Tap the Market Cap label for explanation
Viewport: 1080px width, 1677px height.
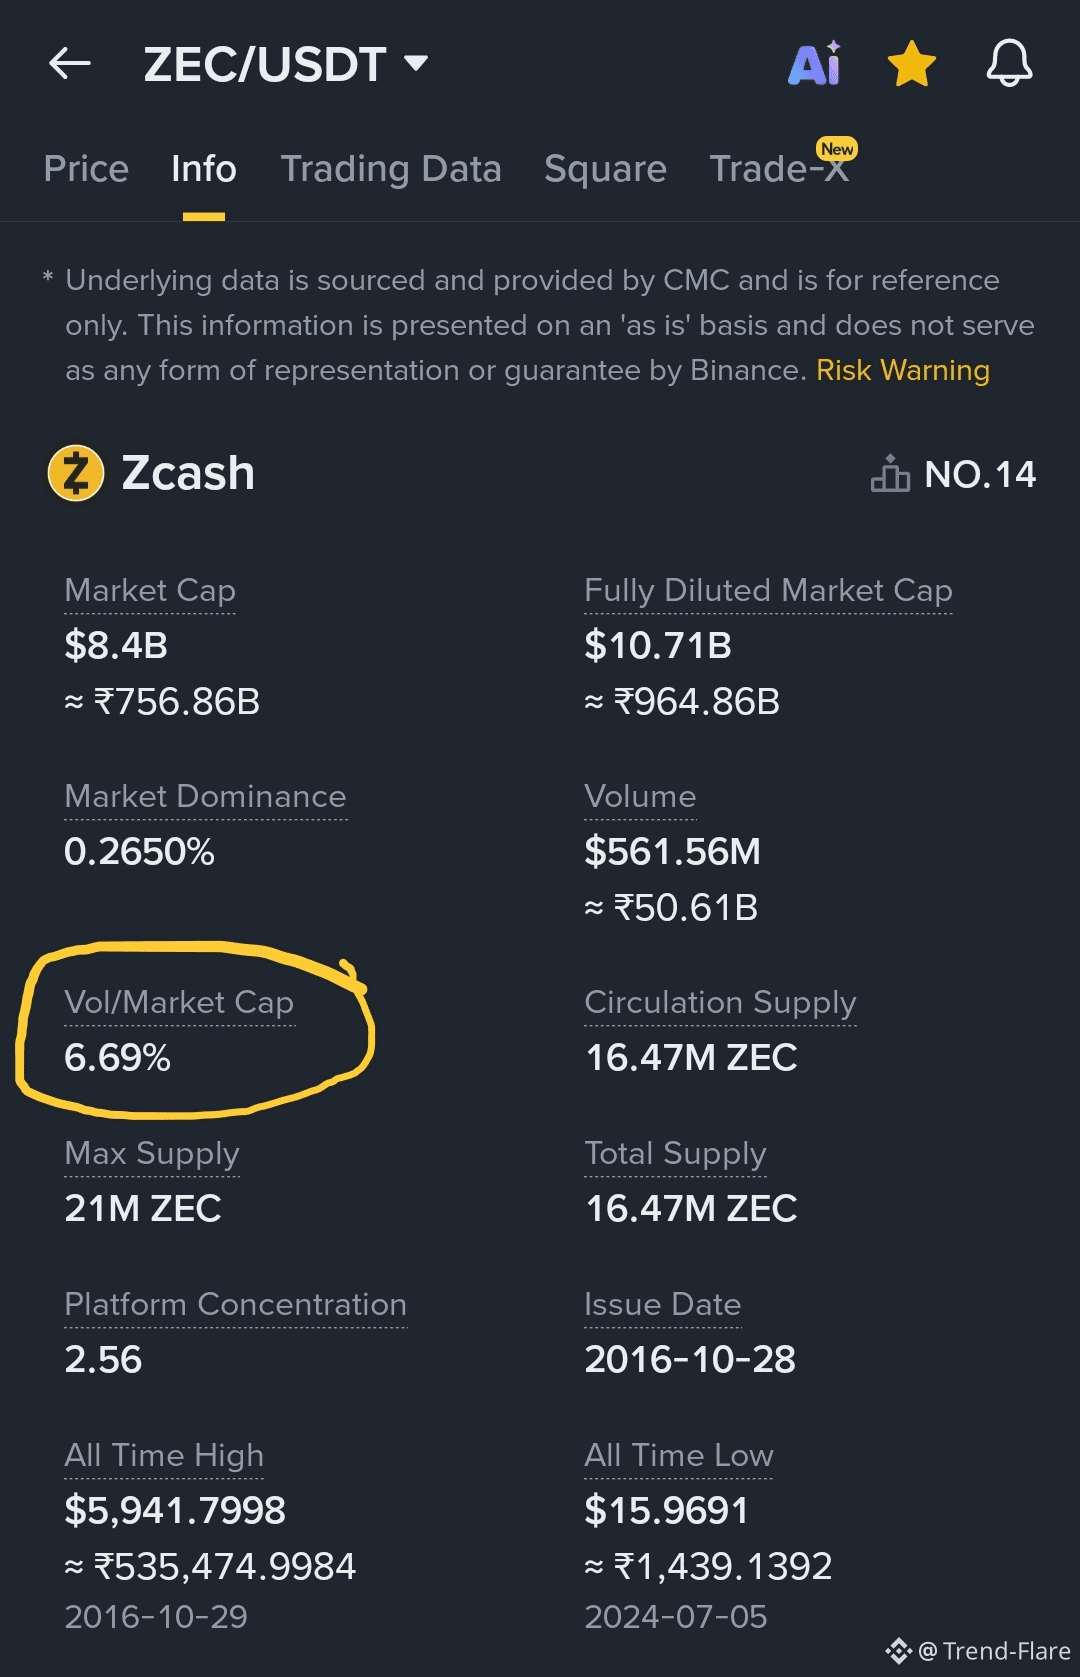tap(150, 591)
